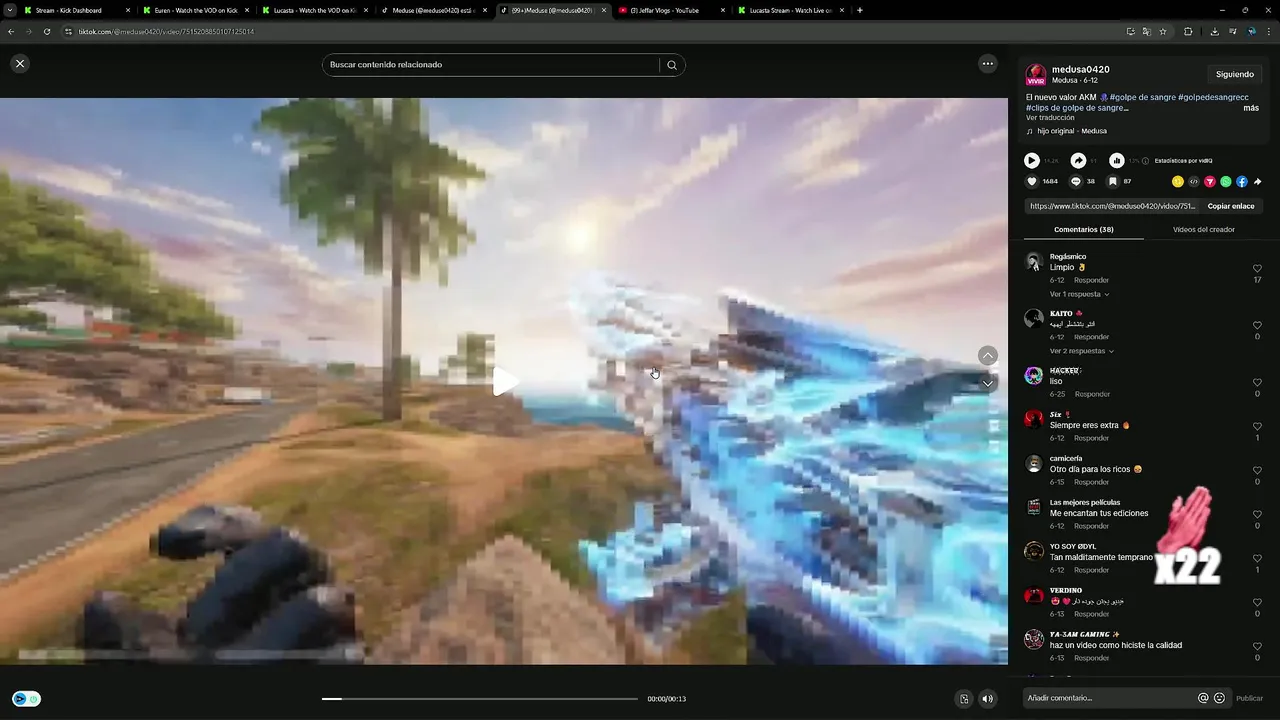Open comments via speech bubble icon

[1076, 182]
